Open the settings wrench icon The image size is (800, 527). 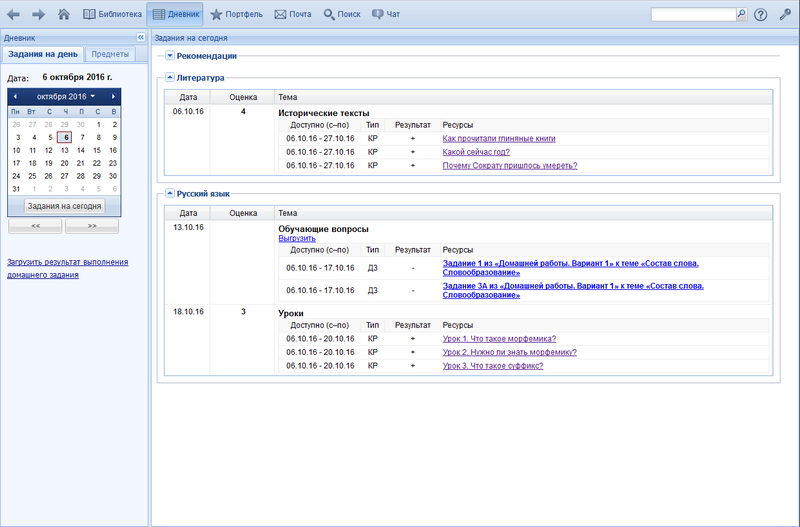785,15
